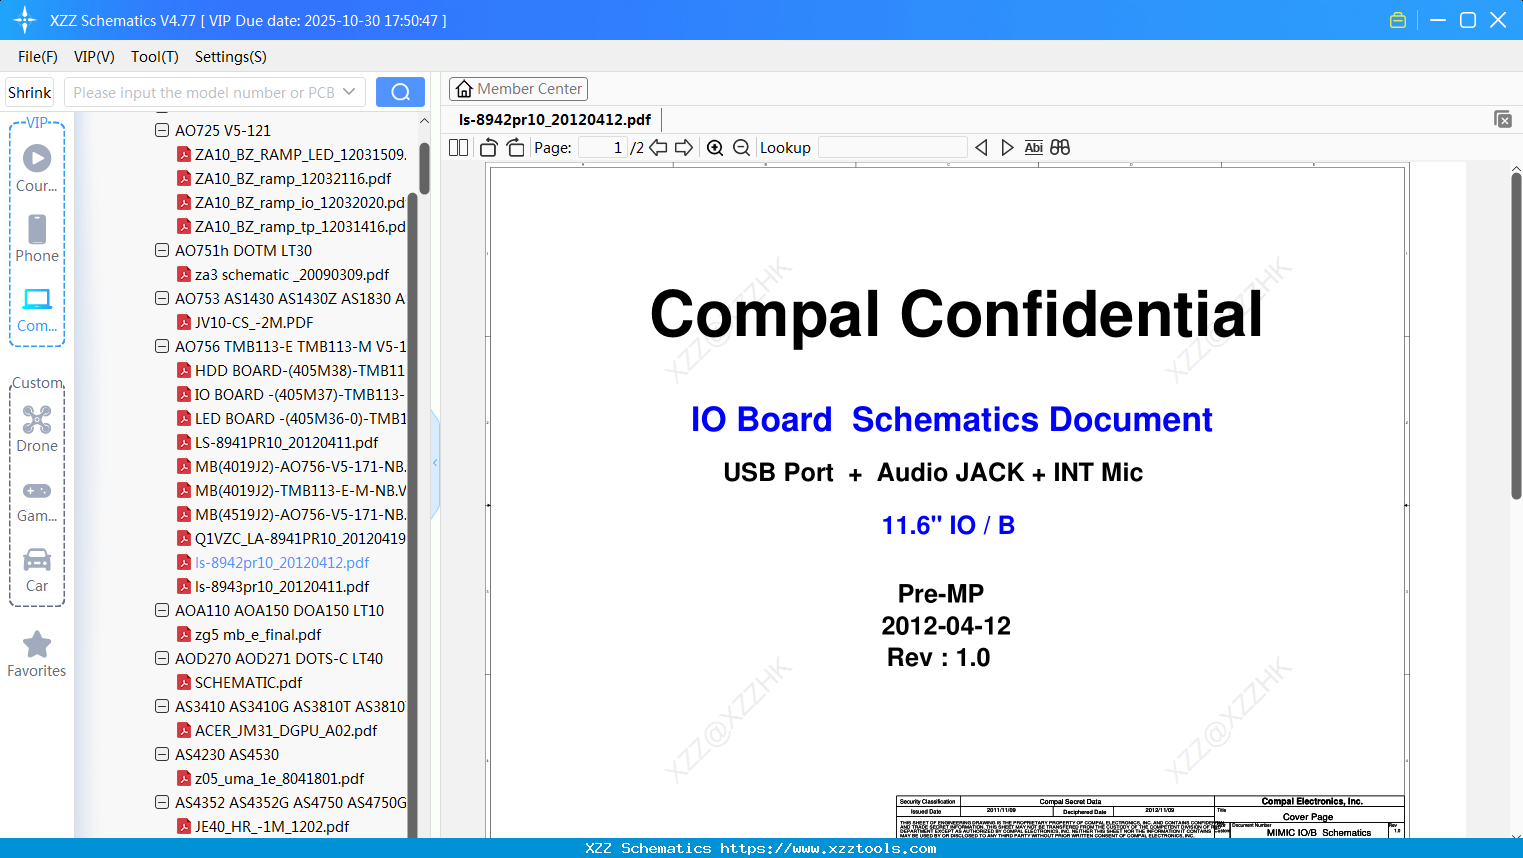This screenshot has width=1523, height=858.
Task: Select the ls-8942pr10_20120412.pdf tab
Action: tap(555, 120)
